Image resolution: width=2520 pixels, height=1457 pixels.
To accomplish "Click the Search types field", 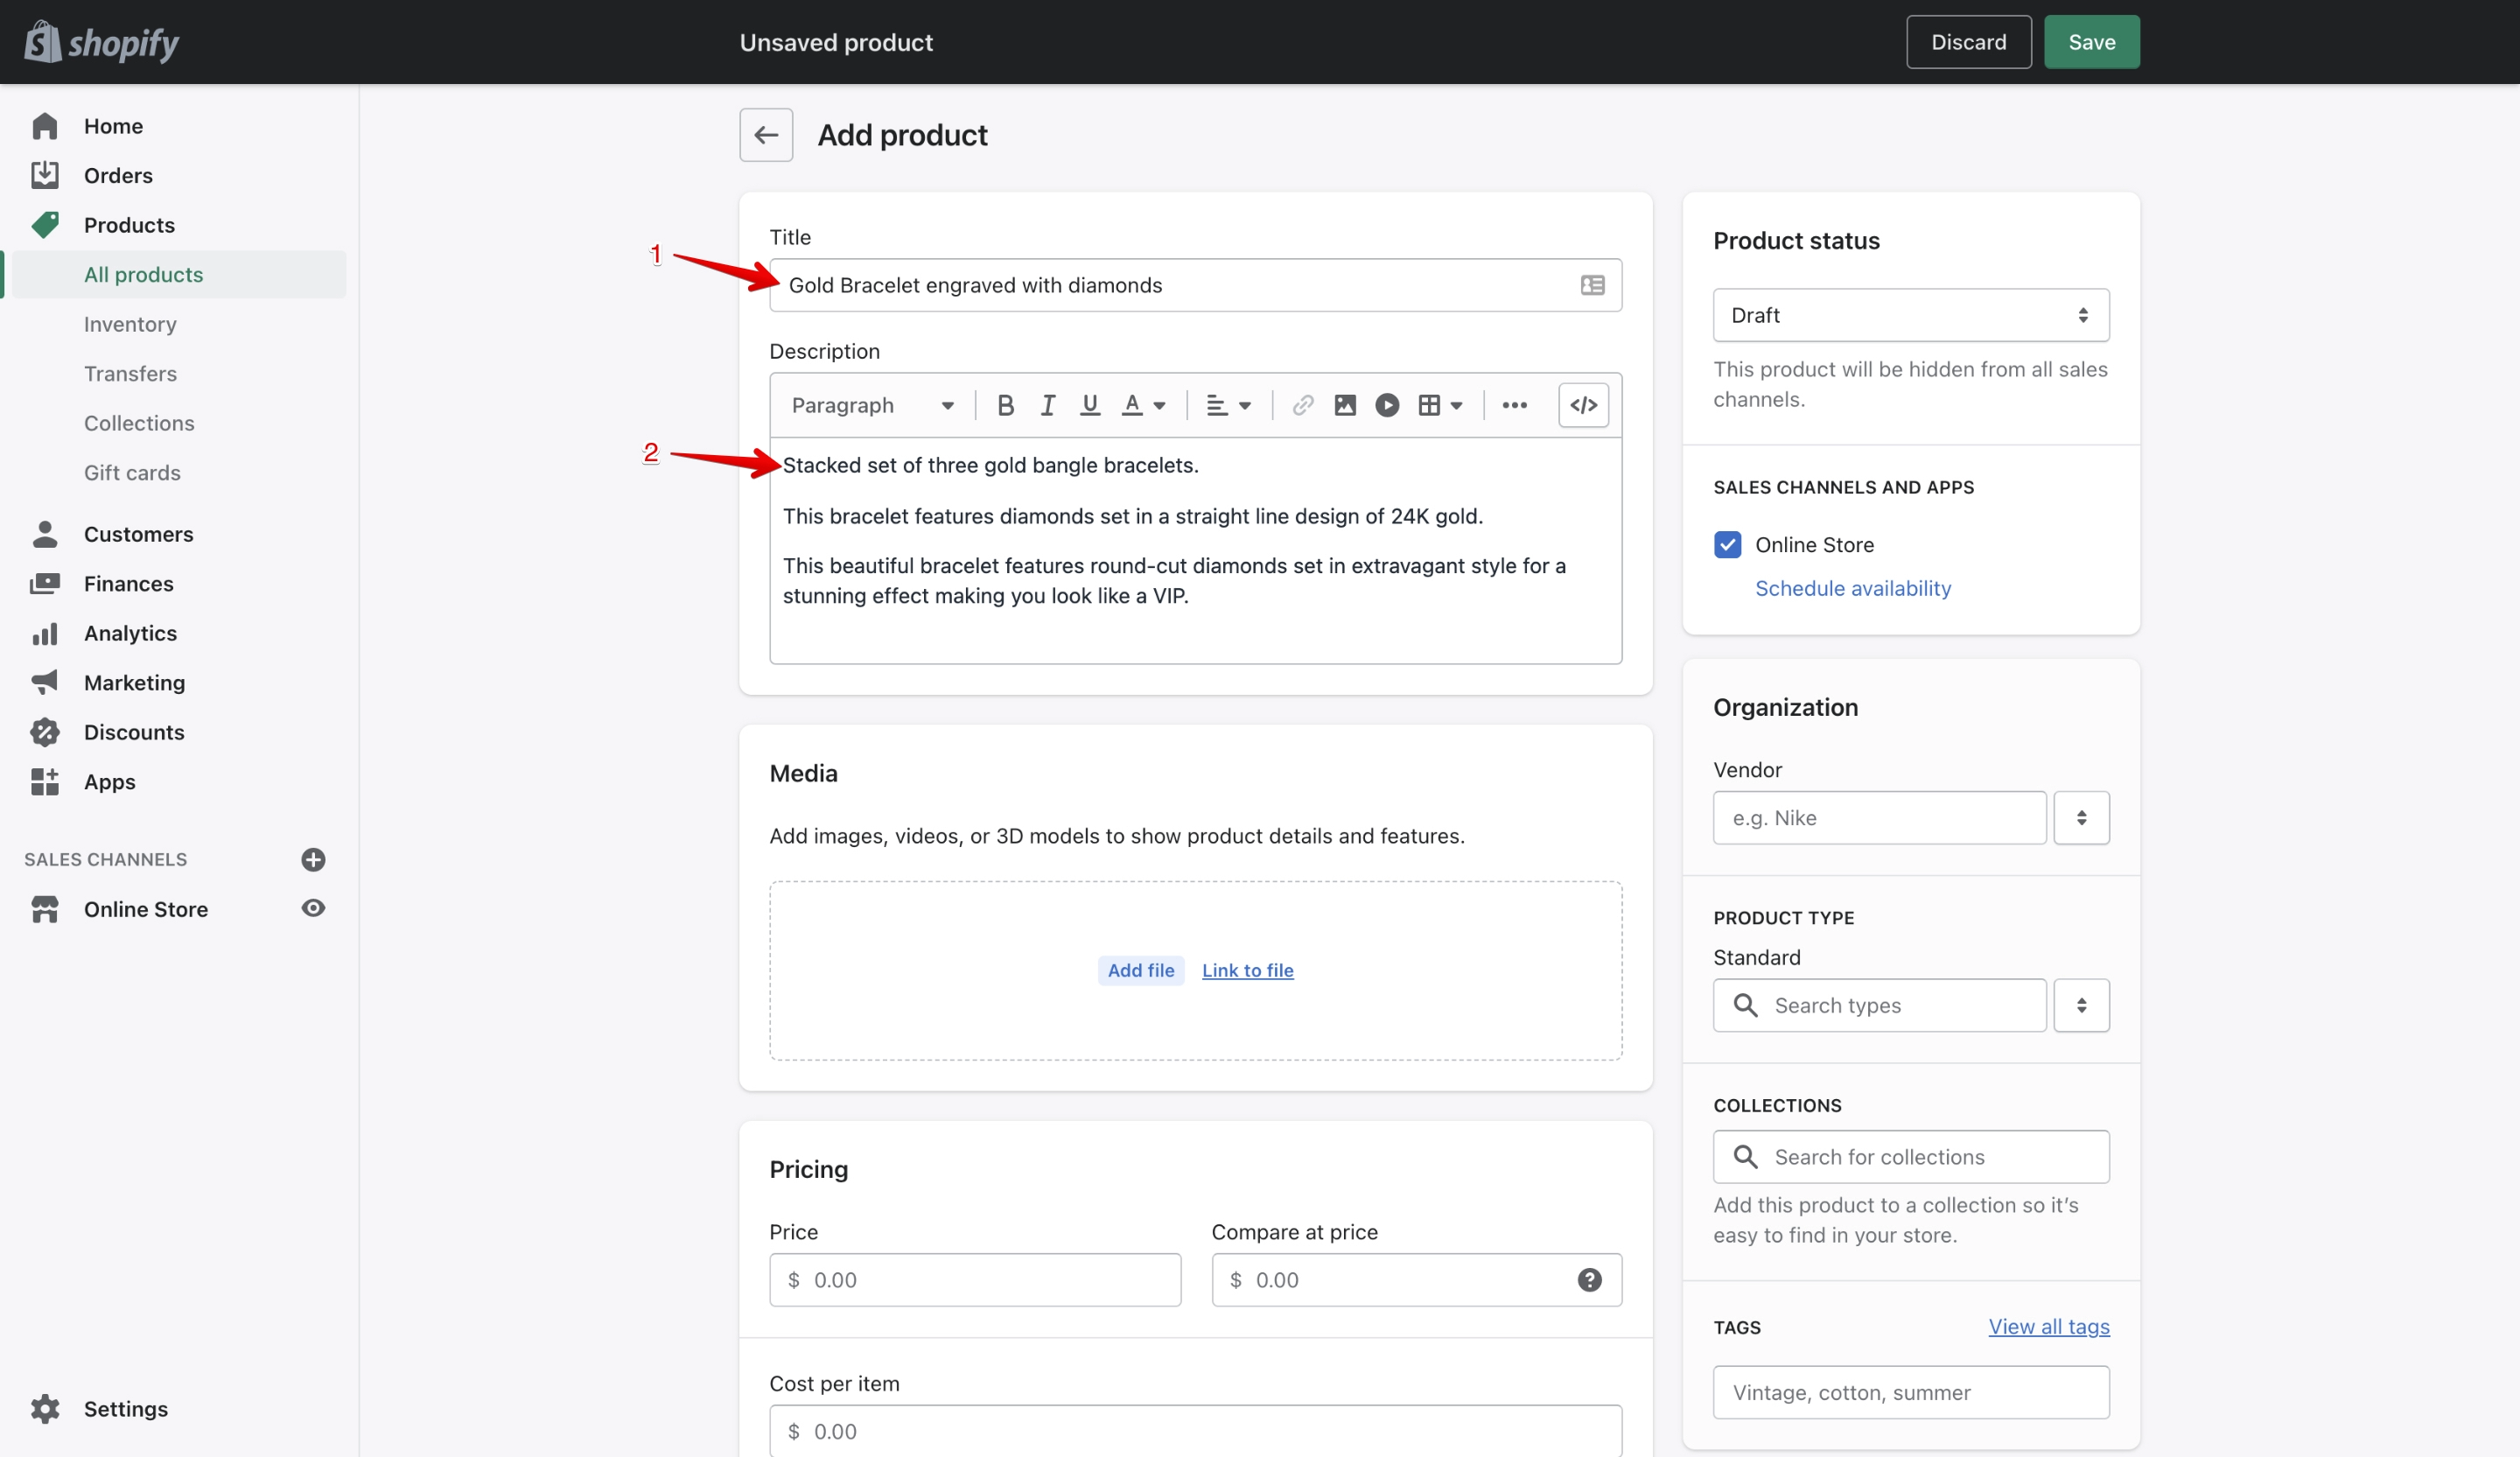I will coord(1879,1005).
